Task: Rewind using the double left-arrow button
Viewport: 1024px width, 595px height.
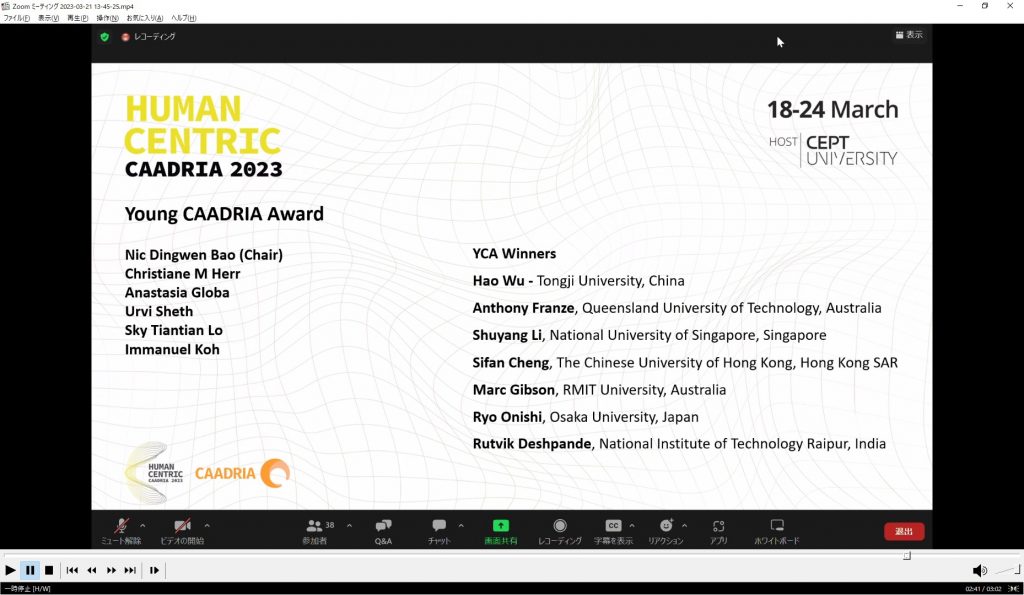Action: [x=91, y=570]
